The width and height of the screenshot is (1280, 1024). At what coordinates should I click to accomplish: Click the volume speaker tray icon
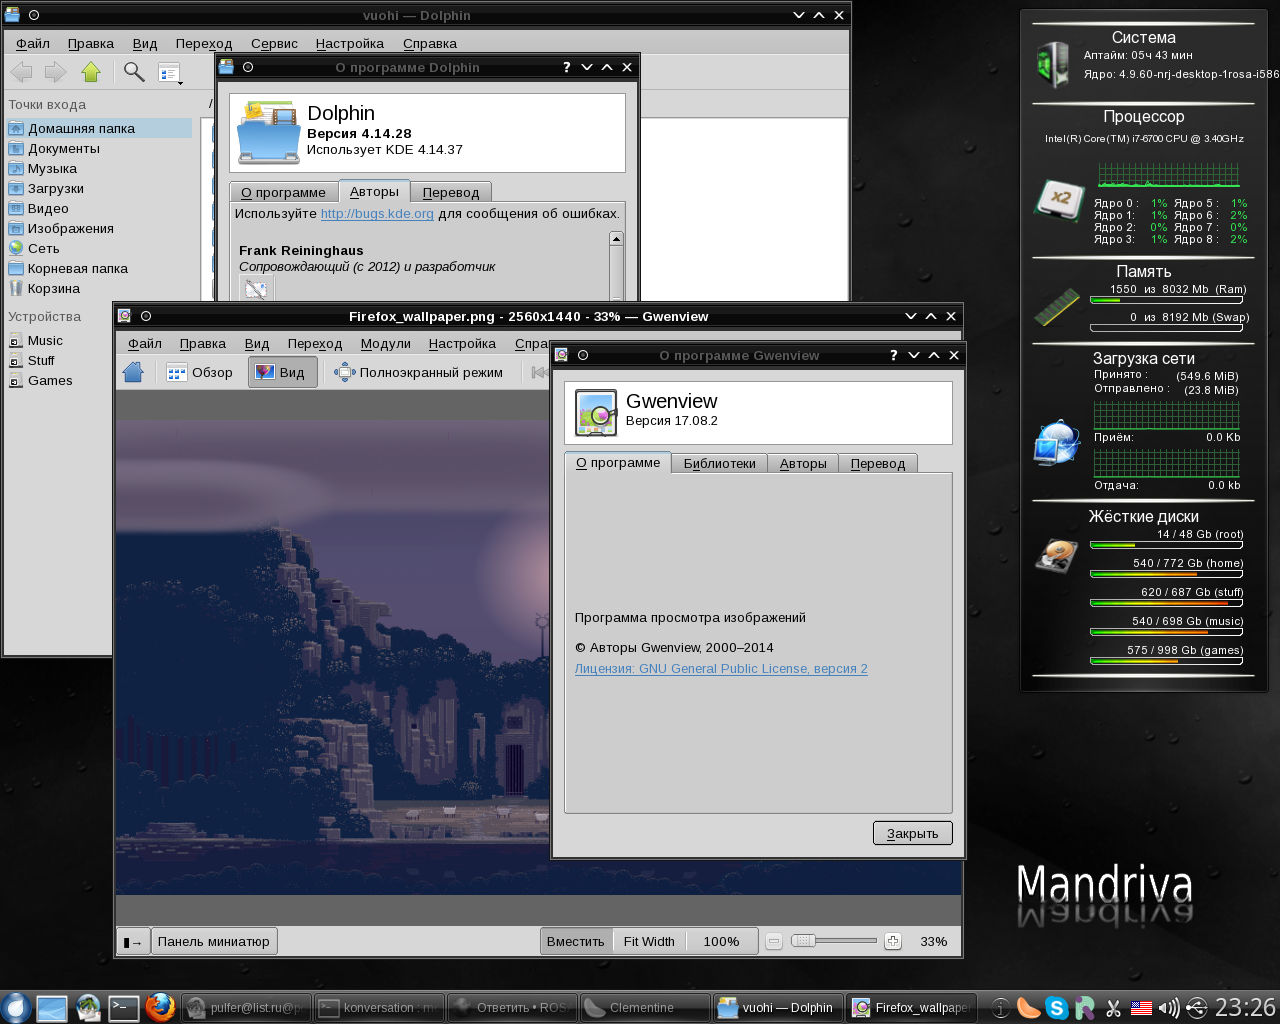coord(1168,1008)
